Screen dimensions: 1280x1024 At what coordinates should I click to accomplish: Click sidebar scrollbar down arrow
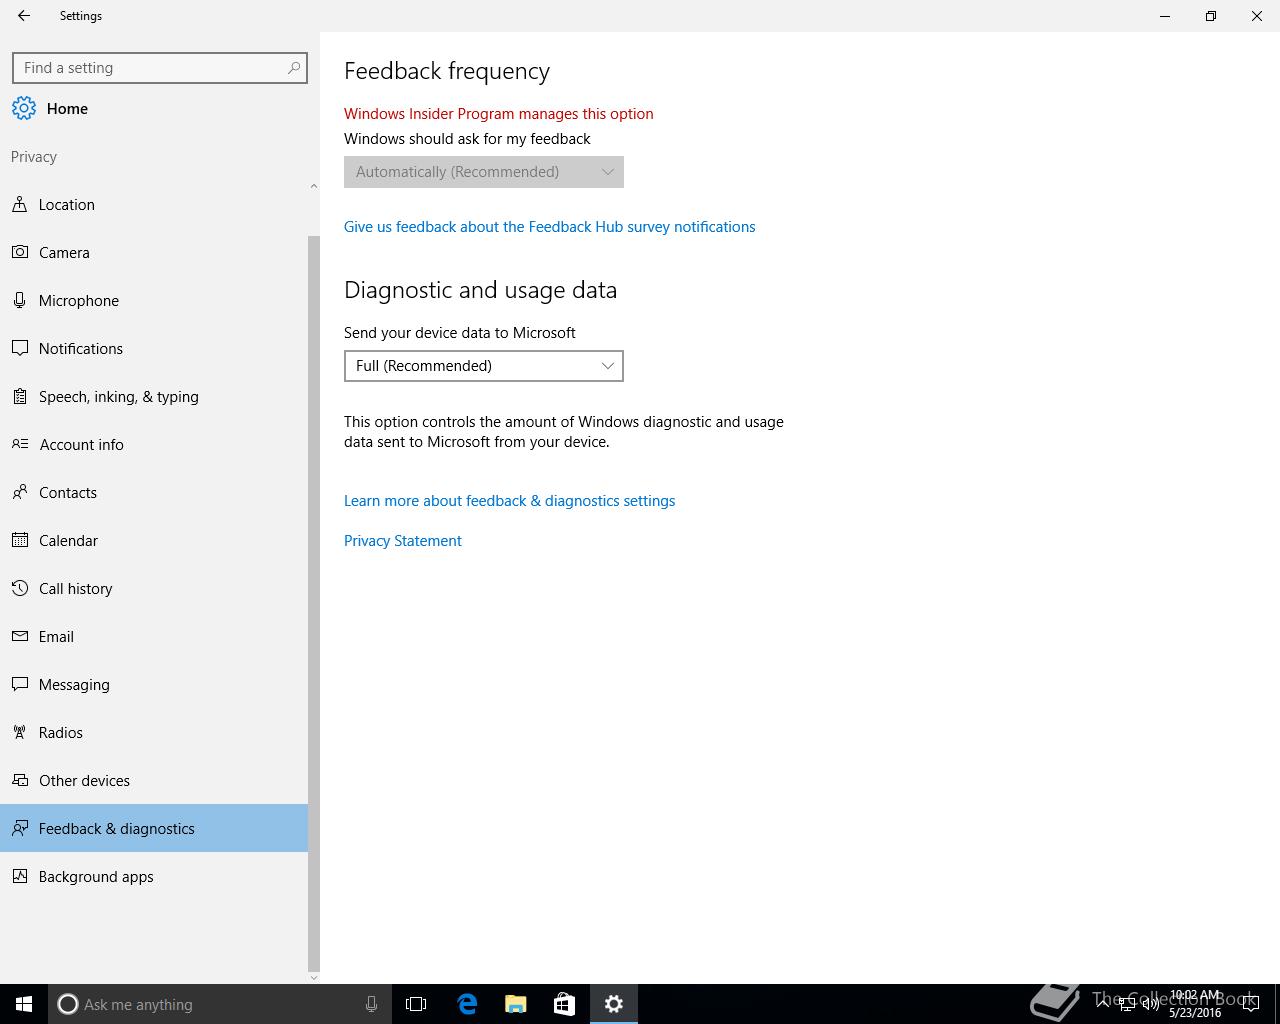coord(314,977)
